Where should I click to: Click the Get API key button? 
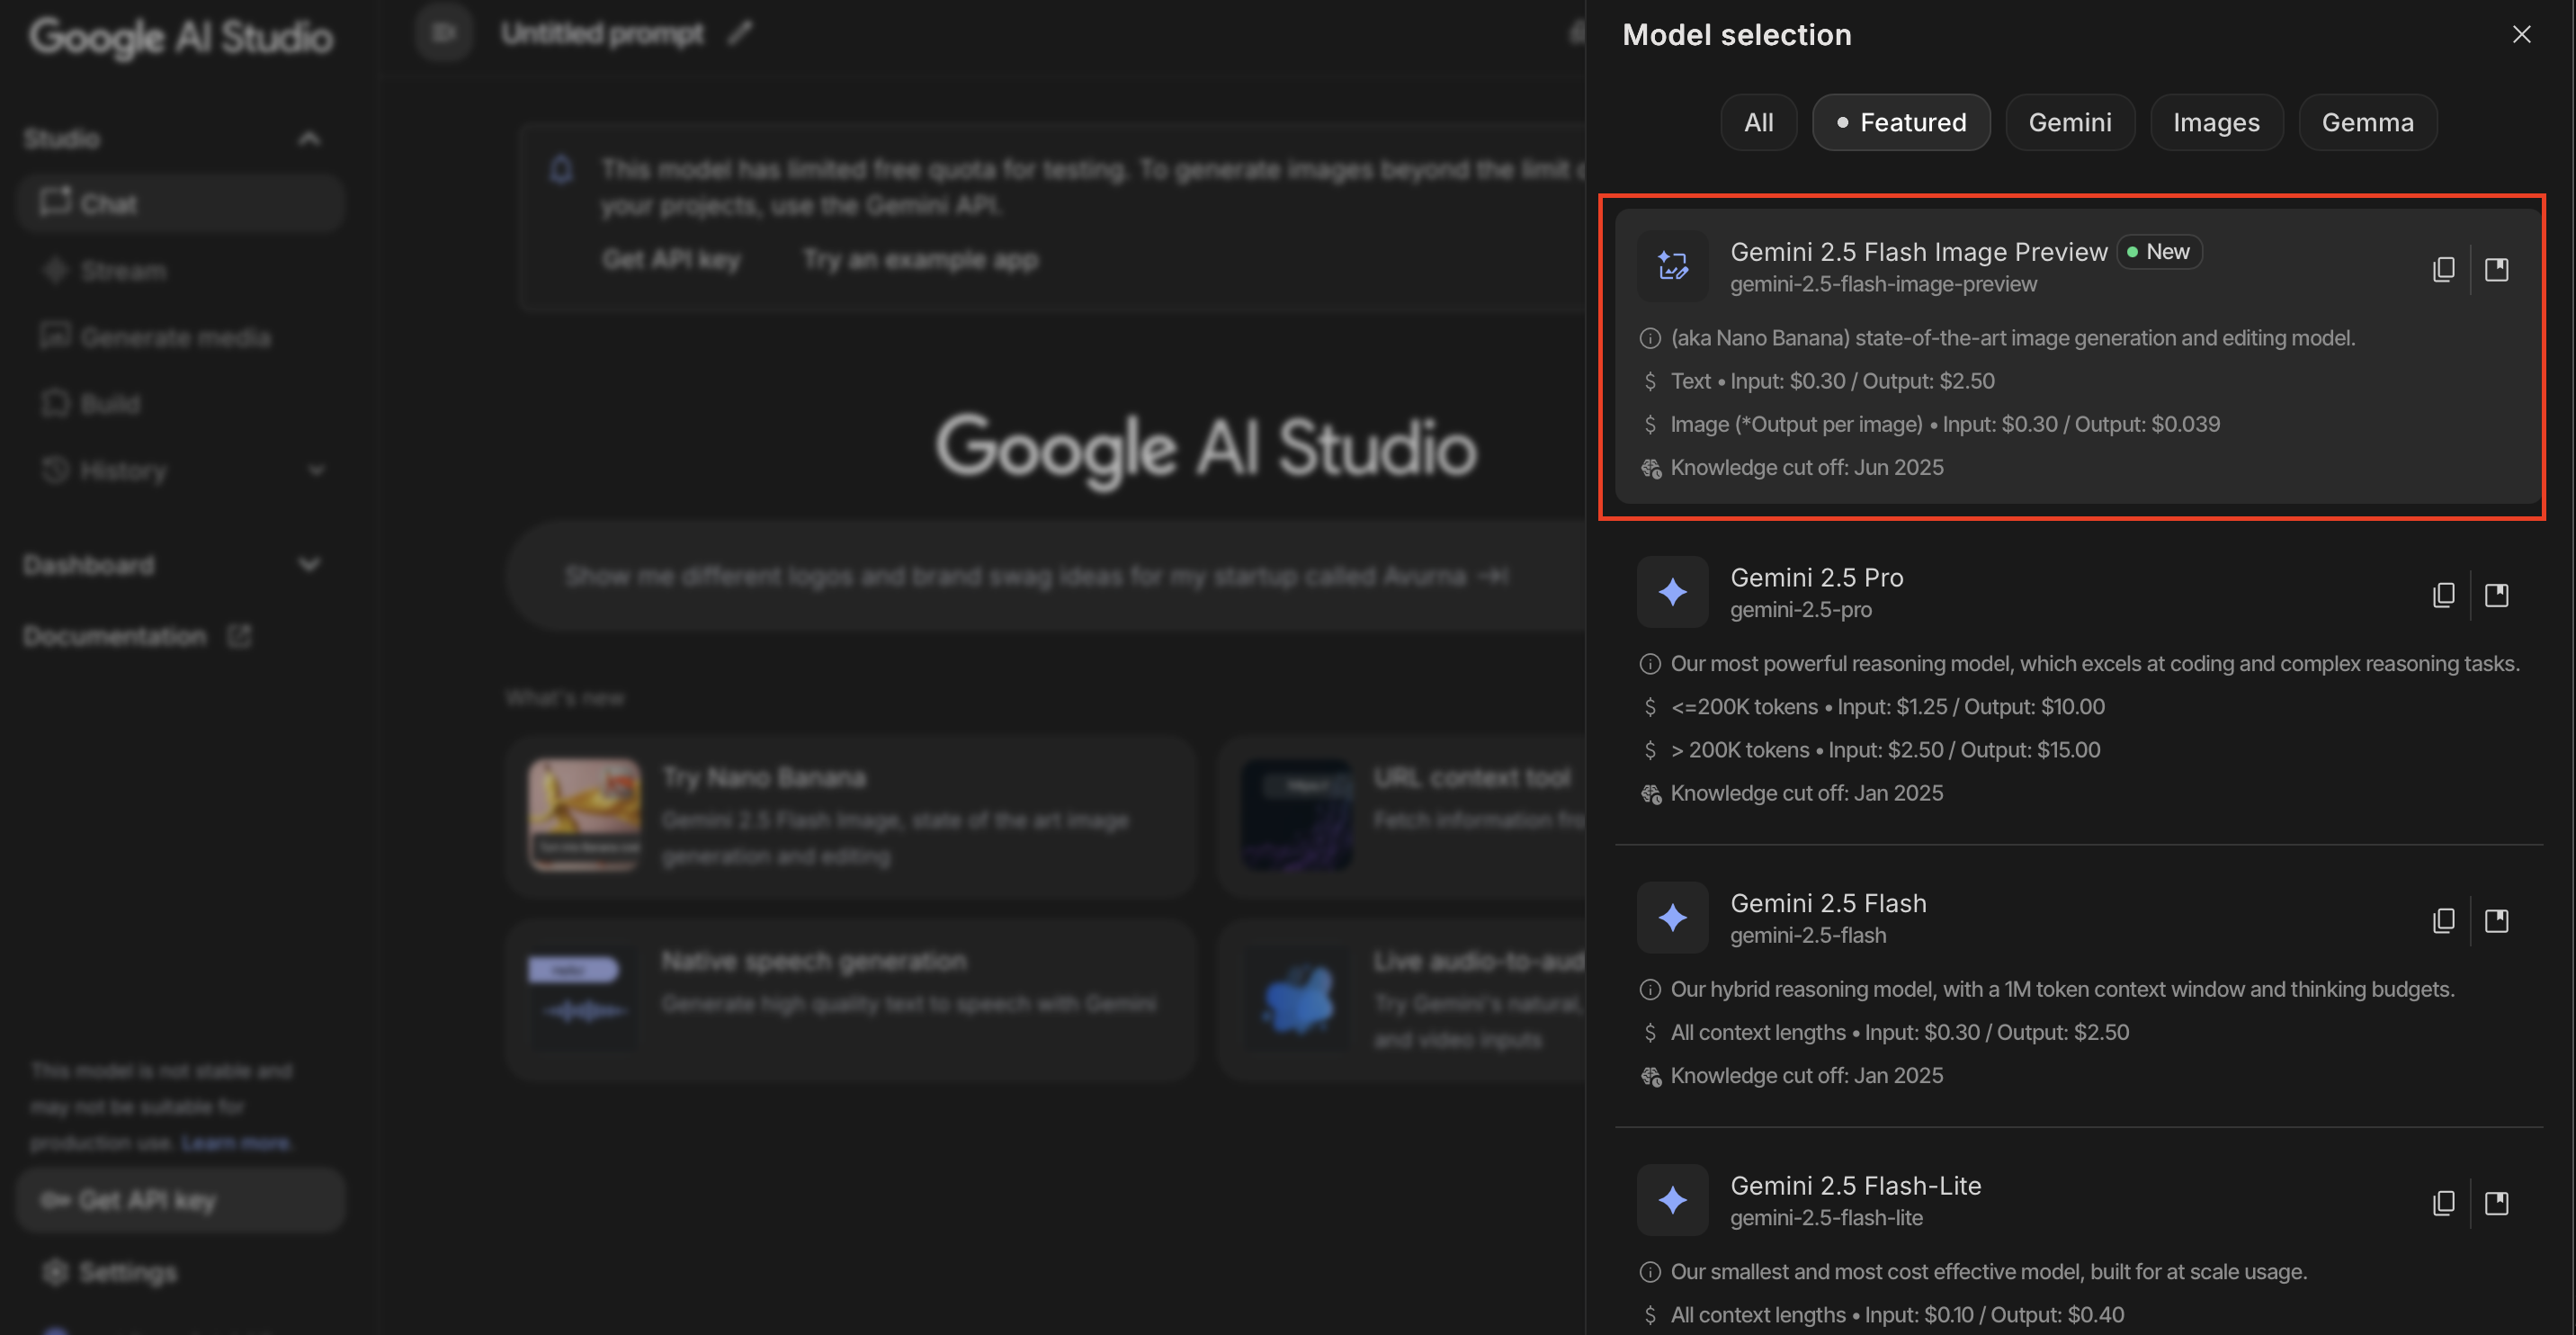pos(179,1199)
